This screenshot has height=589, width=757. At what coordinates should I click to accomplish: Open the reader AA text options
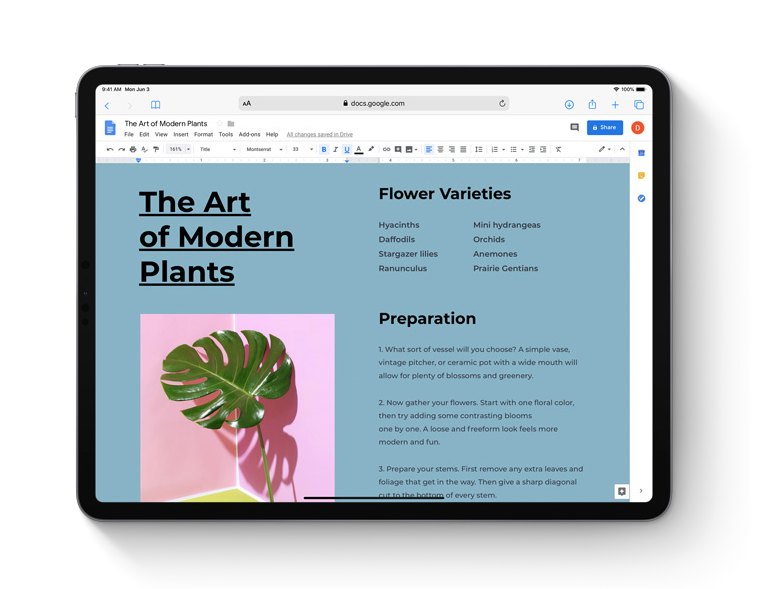[x=247, y=103]
